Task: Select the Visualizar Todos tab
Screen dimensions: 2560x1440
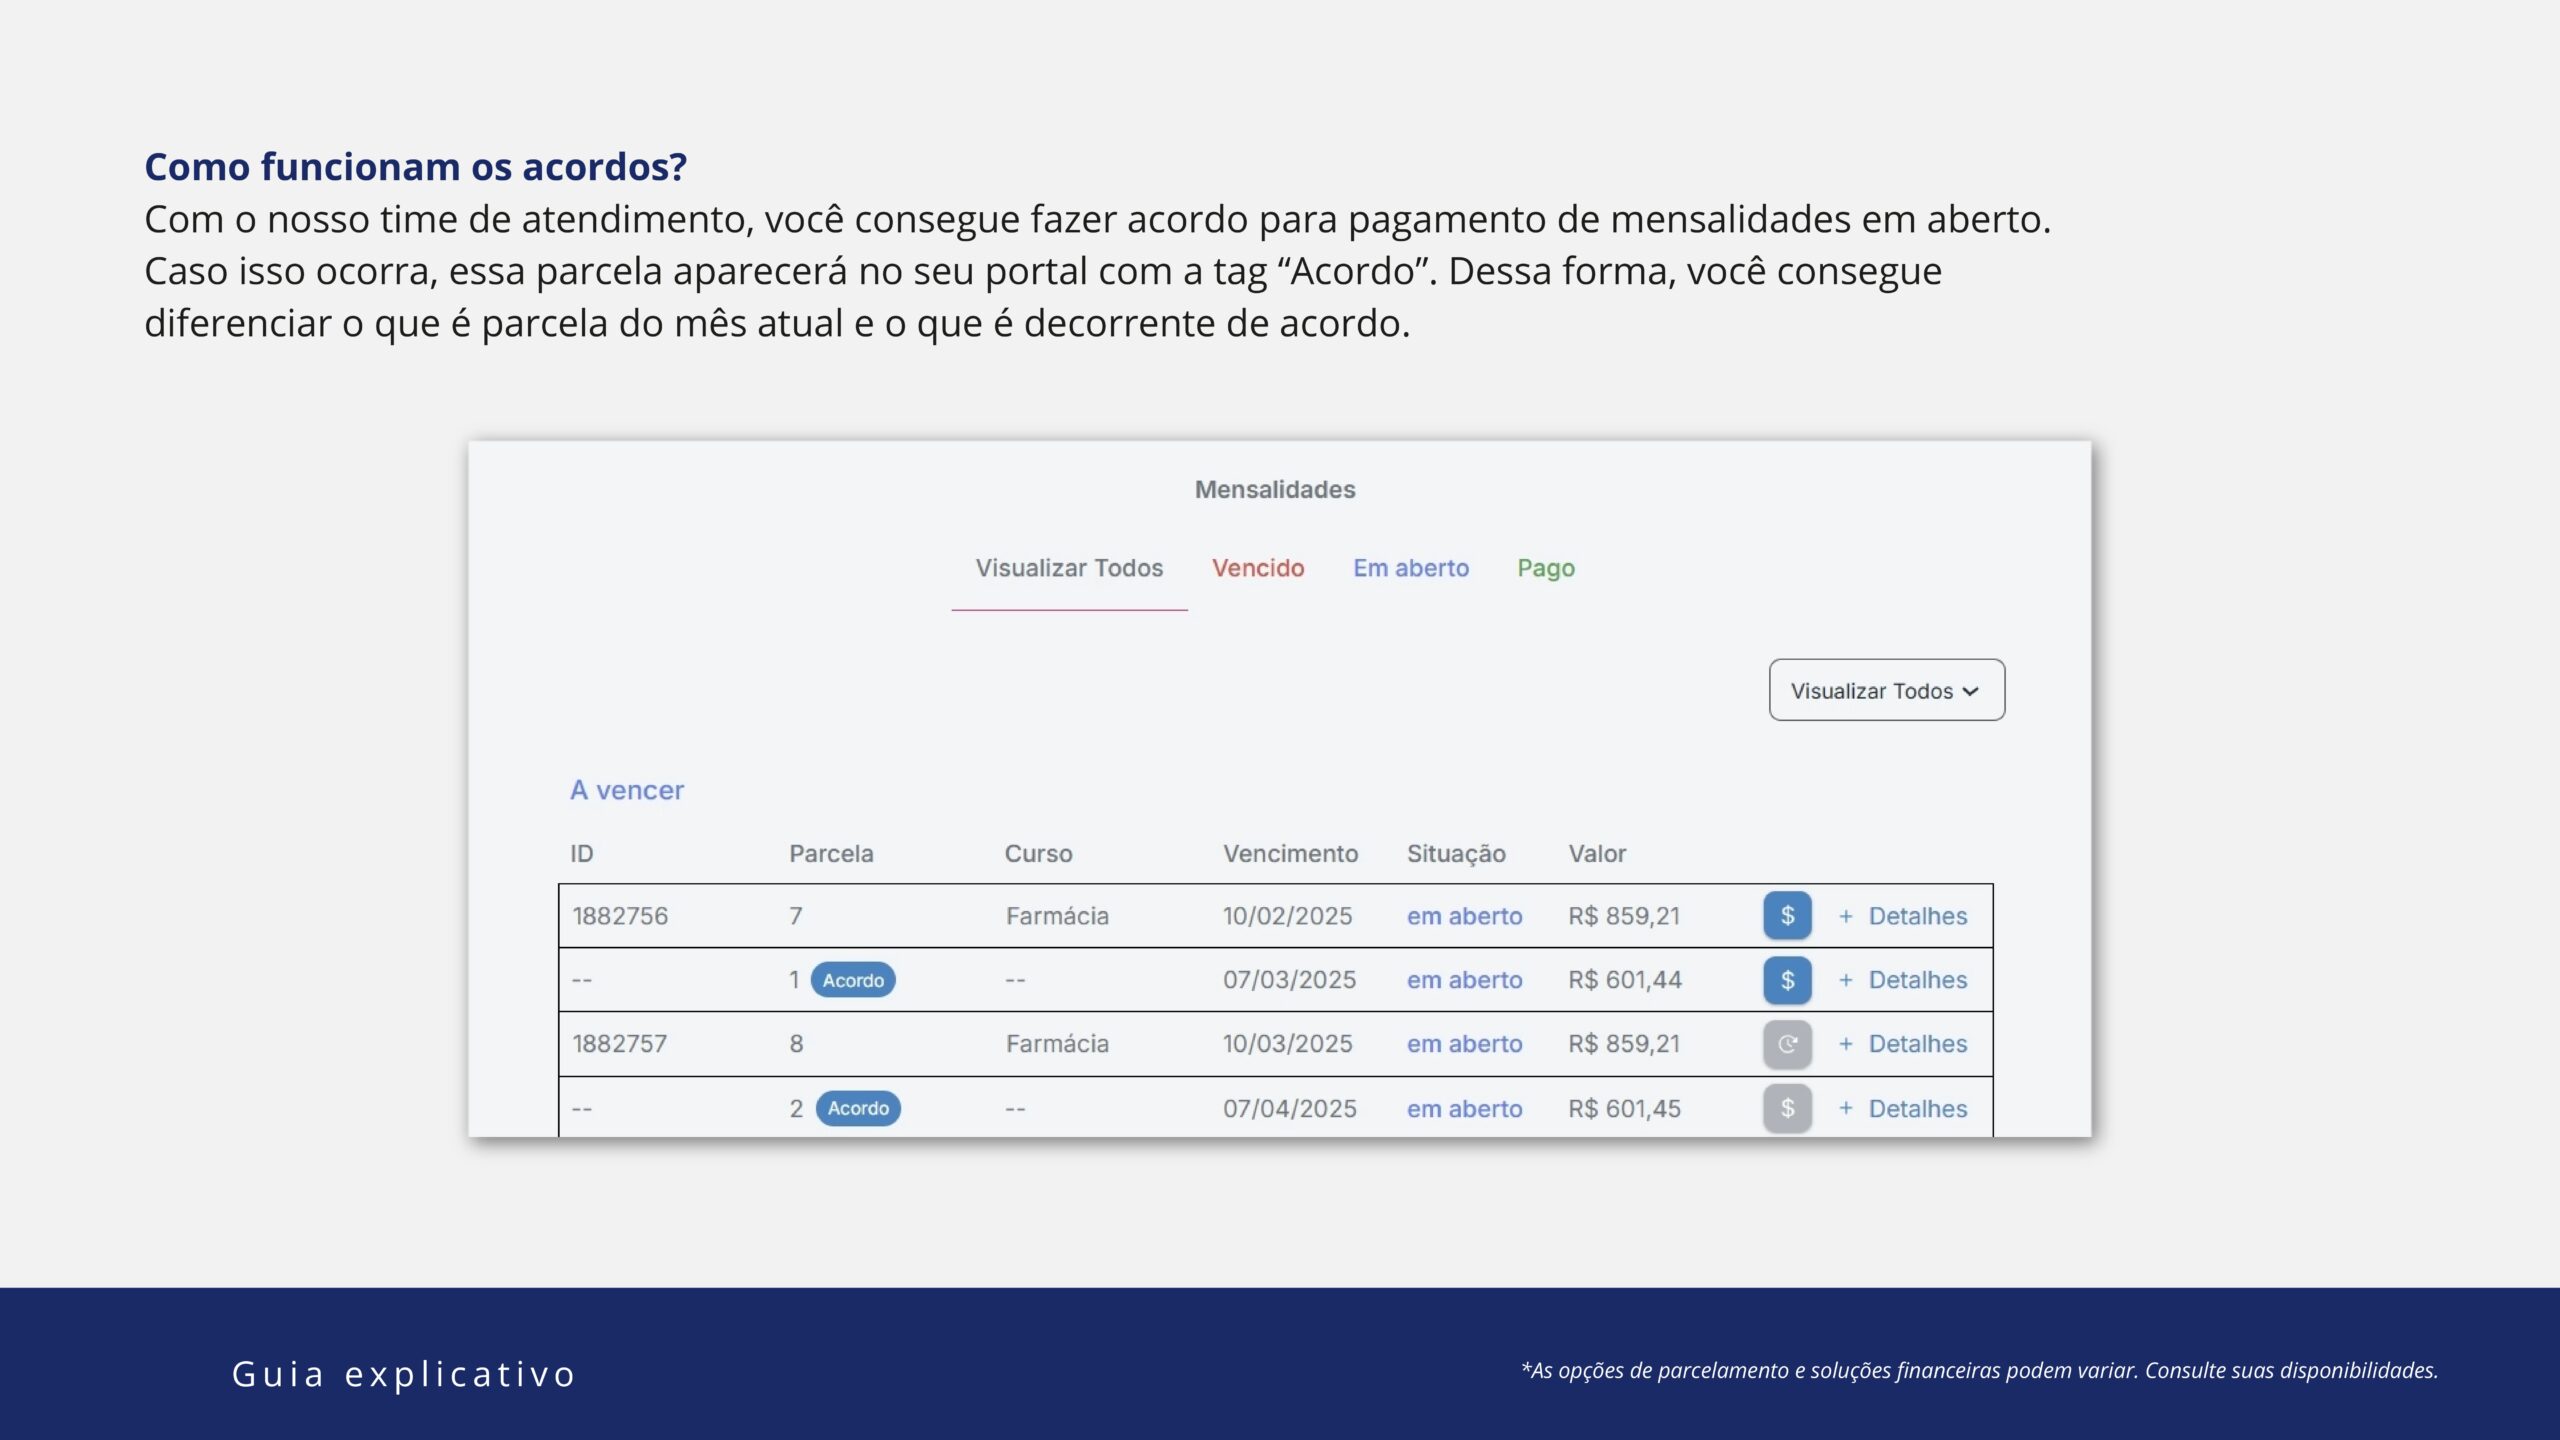Action: 1068,568
